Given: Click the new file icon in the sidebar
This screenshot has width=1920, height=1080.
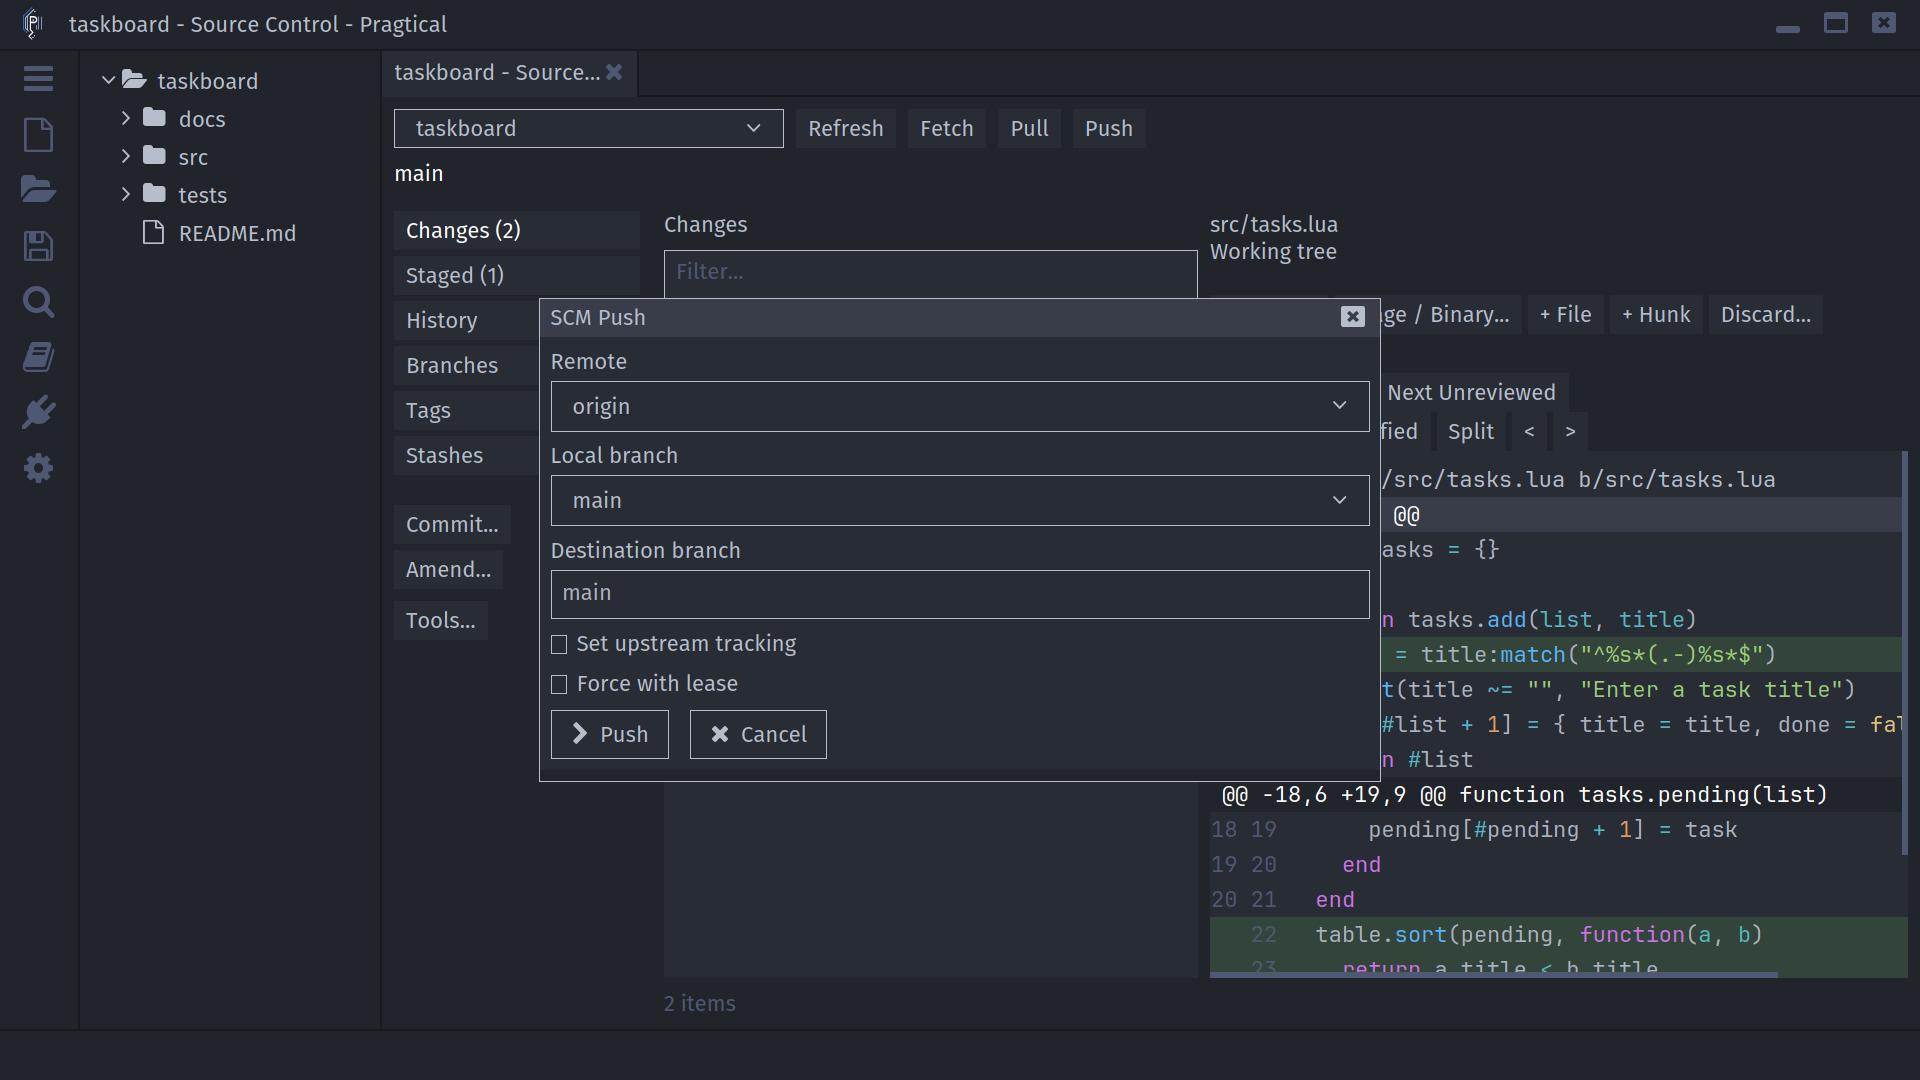Looking at the screenshot, I should click(x=38, y=135).
